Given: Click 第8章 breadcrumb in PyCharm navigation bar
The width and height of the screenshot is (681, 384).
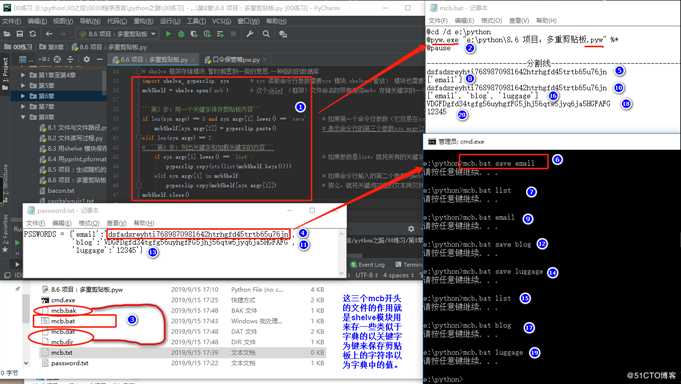Looking at the screenshot, I should coord(52,47).
